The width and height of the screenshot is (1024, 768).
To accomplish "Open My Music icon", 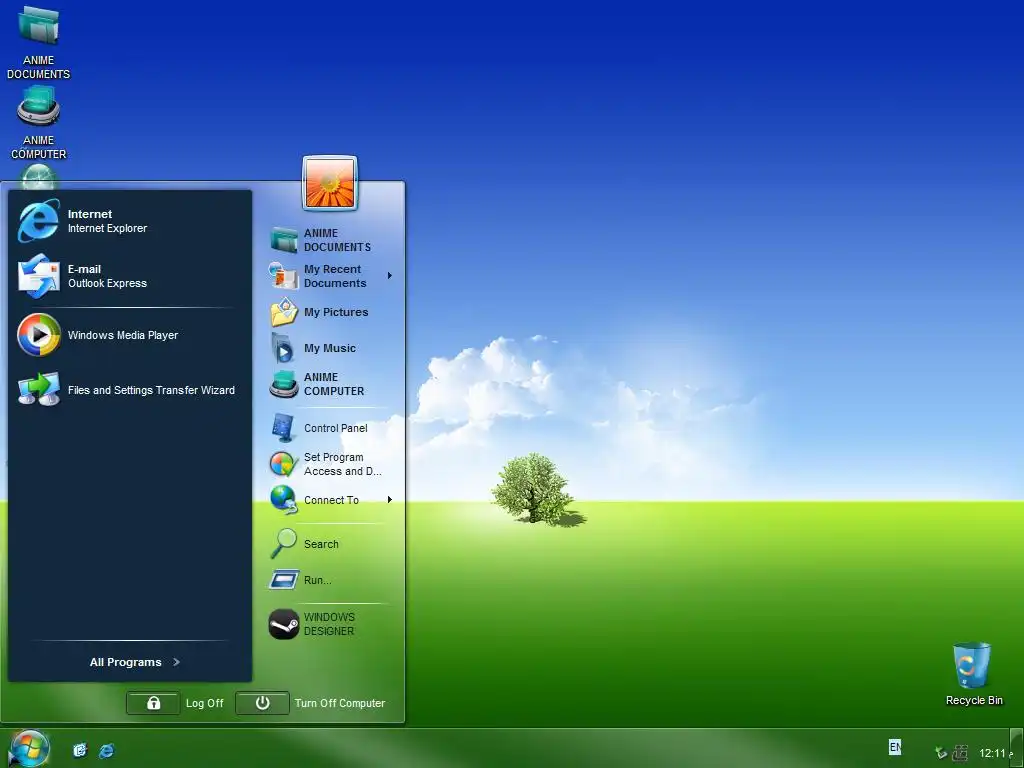I will 283,347.
